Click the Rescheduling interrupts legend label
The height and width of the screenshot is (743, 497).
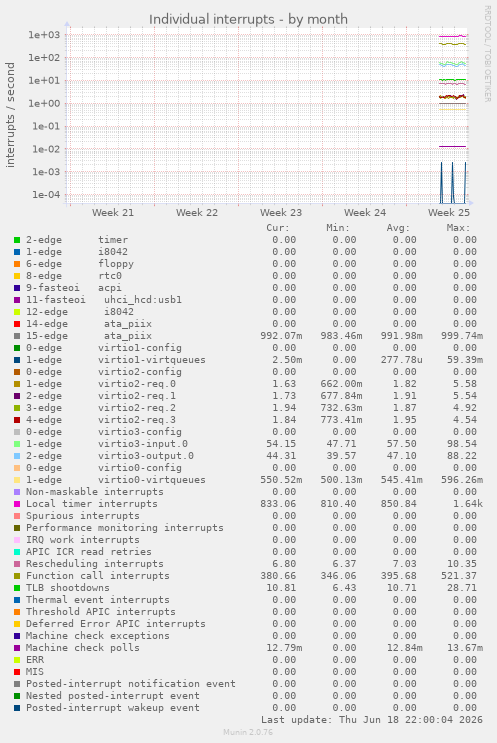pyautogui.click(x=94, y=564)
